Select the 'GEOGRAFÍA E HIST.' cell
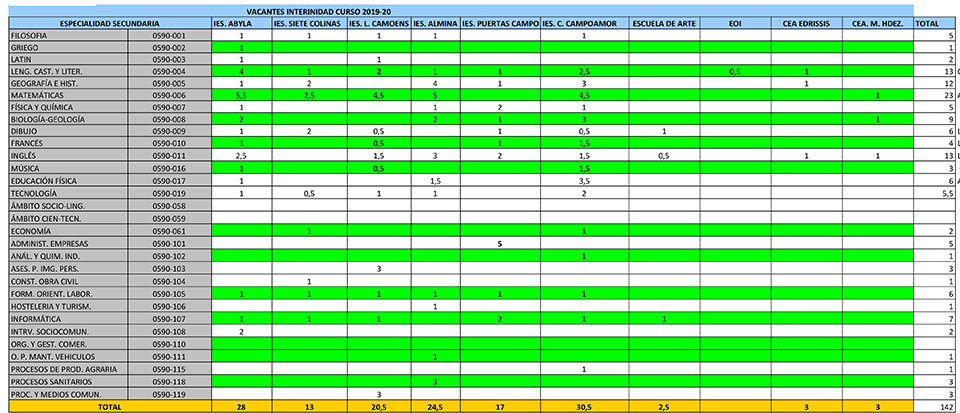960x413 pixels. (x=69, y=84)
